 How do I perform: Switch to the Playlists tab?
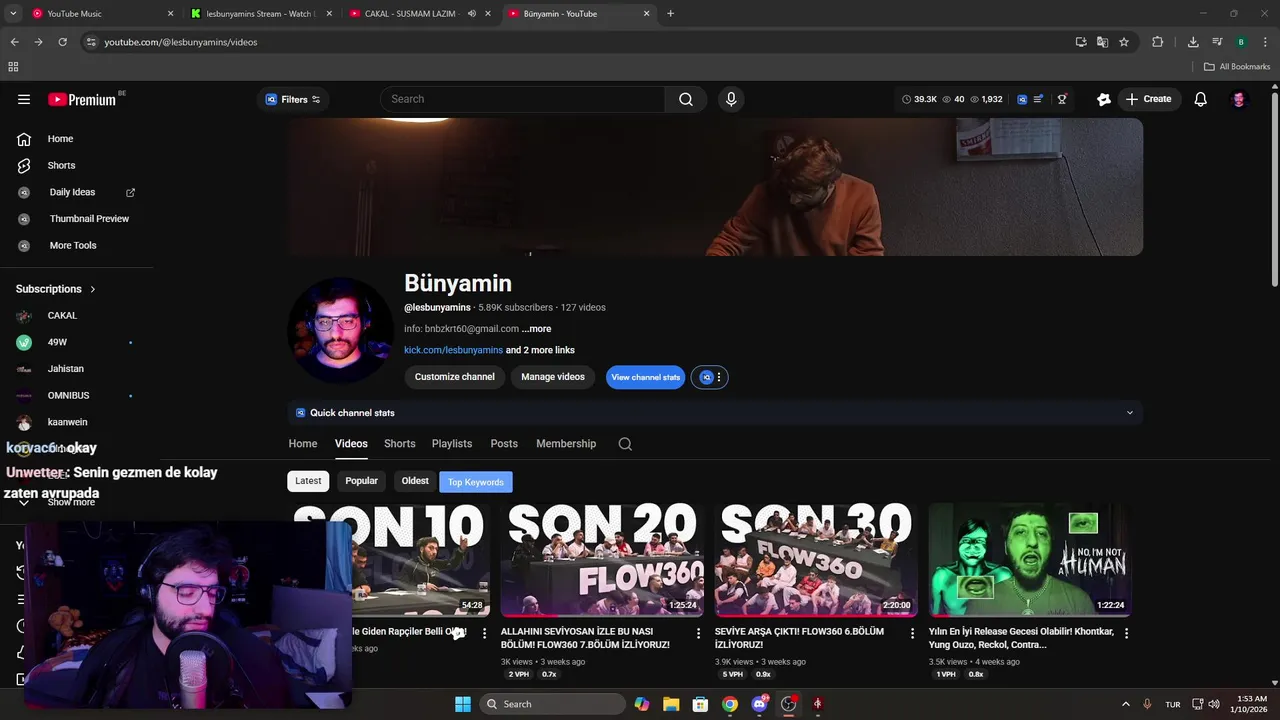click(452, 444)
